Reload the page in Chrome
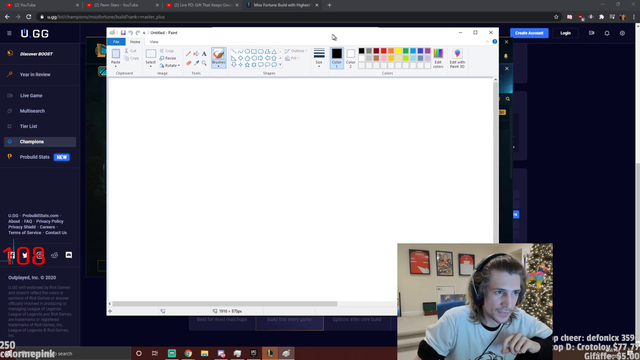 coord(29,17)
